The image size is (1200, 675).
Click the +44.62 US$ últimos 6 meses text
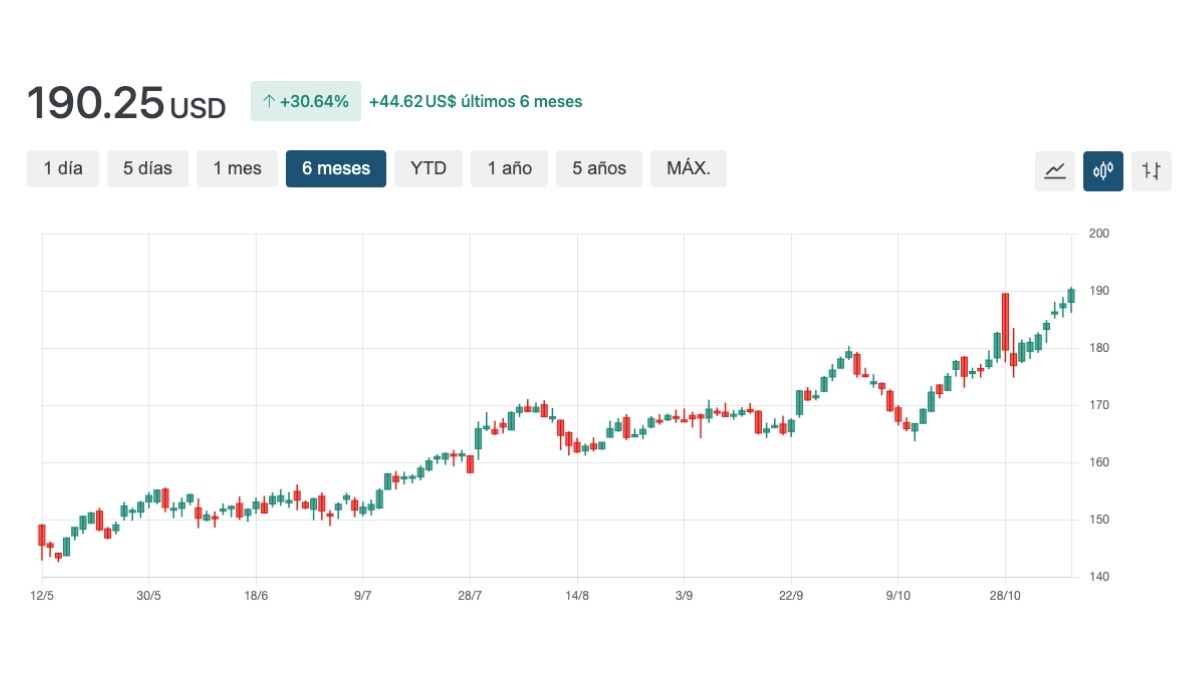[475, 101]
